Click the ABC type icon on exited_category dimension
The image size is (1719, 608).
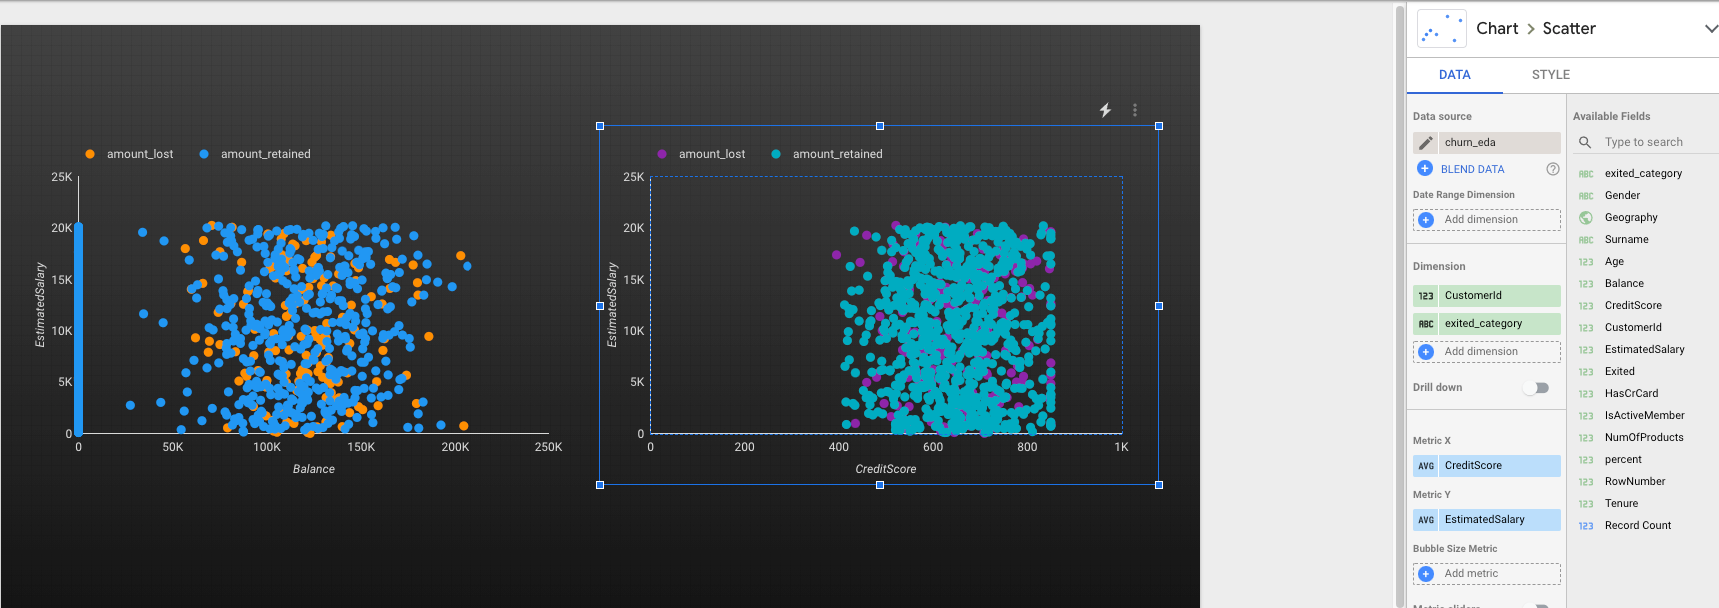1426,324
